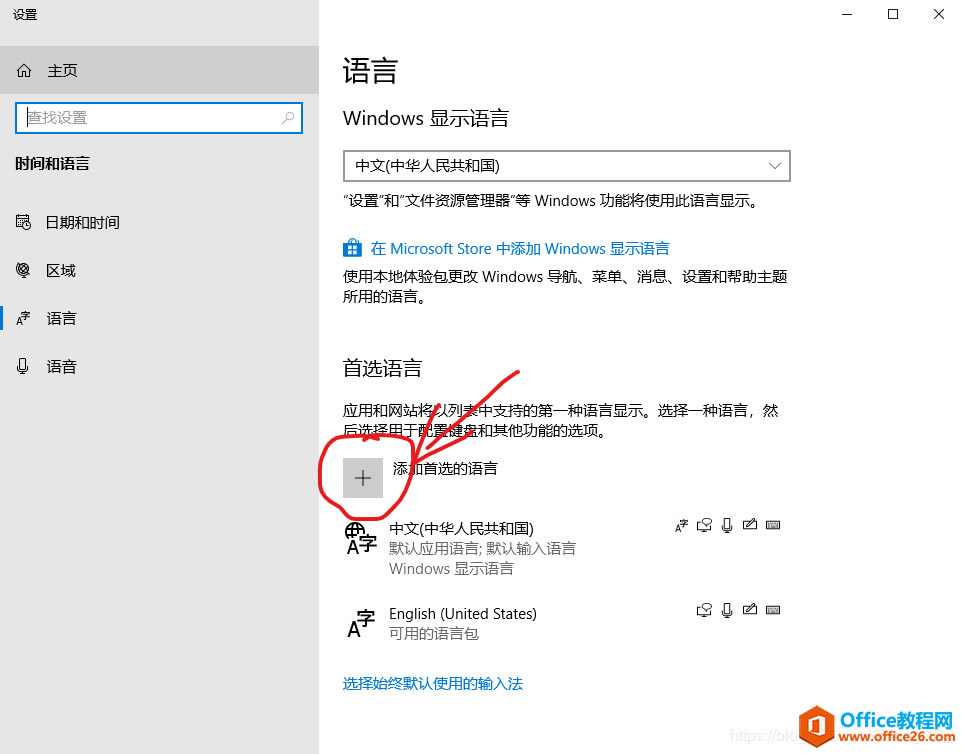Click the globe icon beside 区域
Viewport: 962px width, 754px height.
[23, 270]
